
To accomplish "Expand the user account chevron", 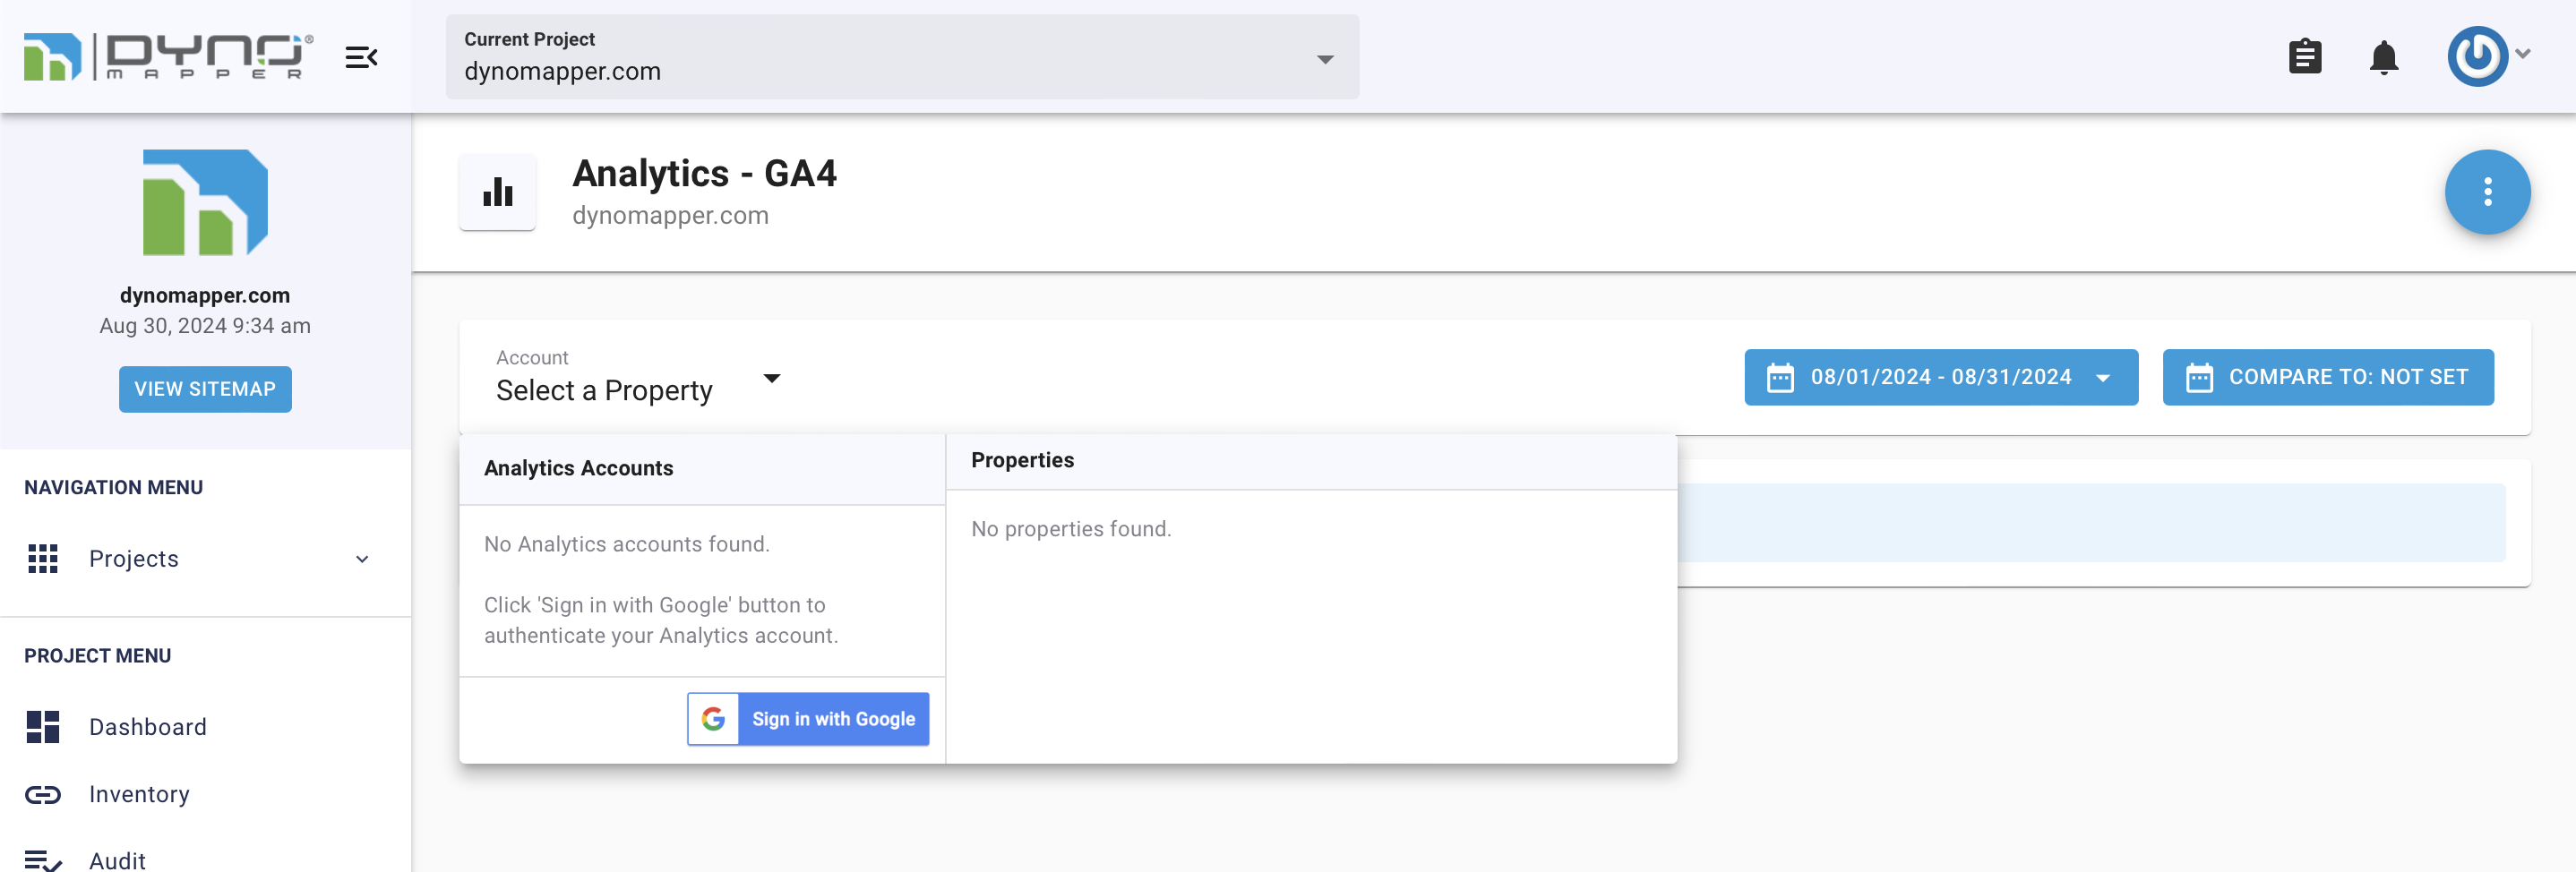I will point(2524,55).
